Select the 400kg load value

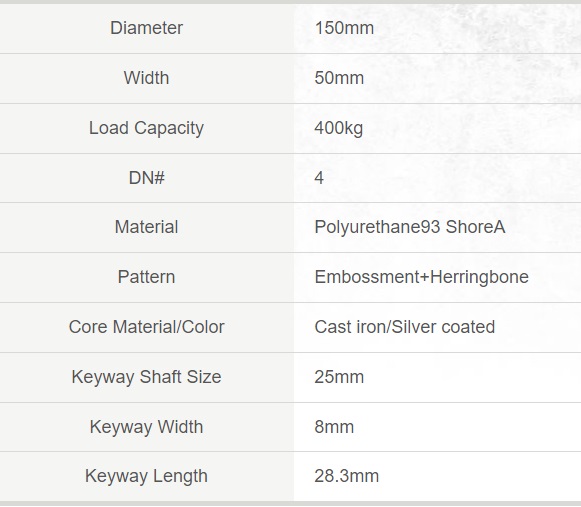click(338, 128)
